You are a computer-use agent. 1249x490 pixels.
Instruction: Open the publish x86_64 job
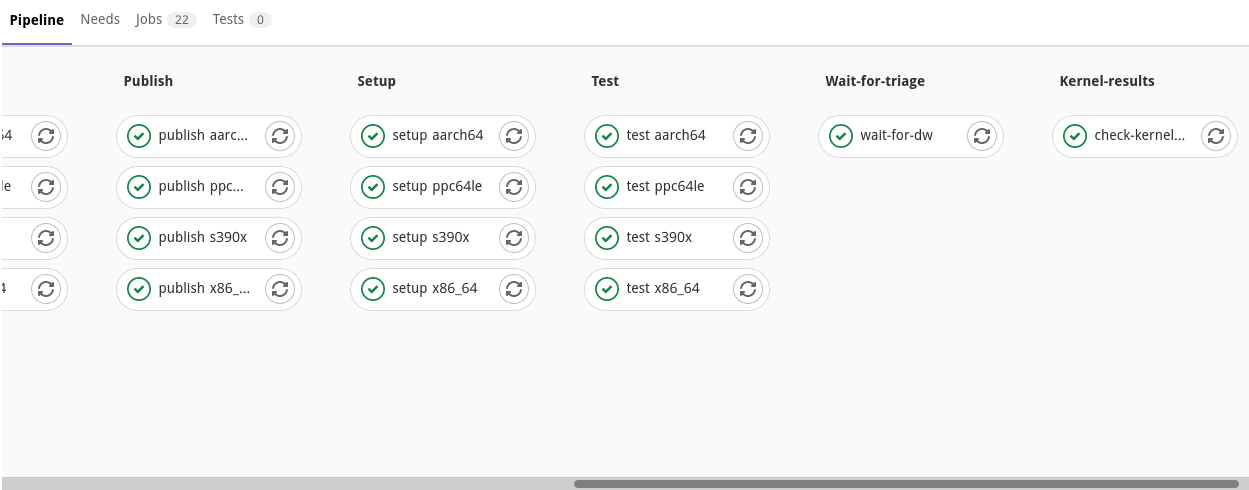point(204,289)
